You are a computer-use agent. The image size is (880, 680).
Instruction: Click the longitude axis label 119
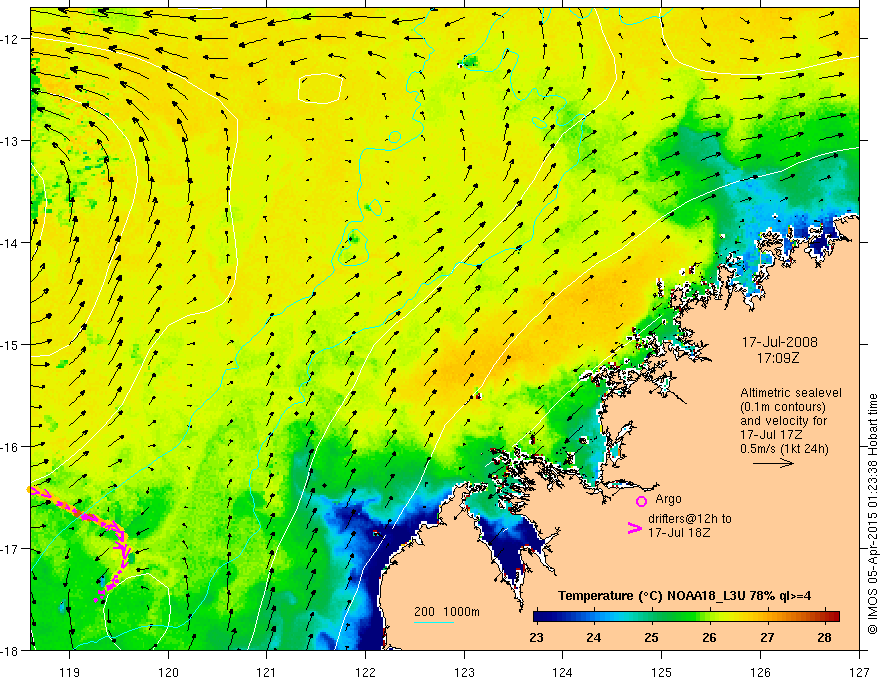(x=70, y=672)
